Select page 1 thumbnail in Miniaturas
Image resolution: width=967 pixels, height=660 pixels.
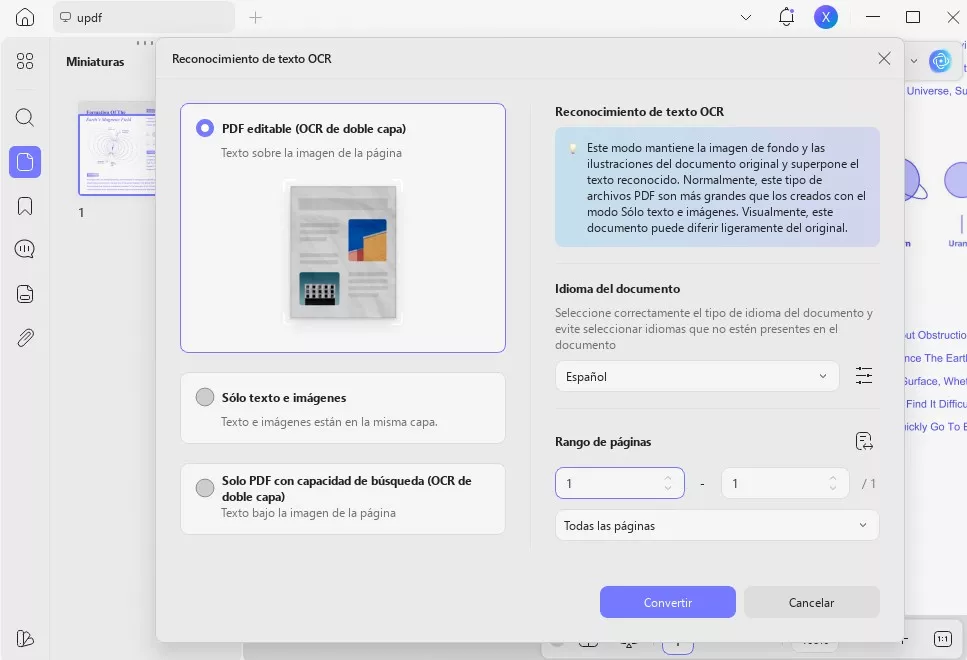click(117, 149)
